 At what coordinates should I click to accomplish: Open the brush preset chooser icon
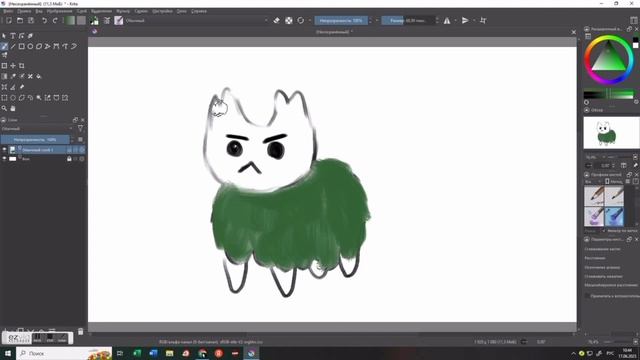point(119,20)
